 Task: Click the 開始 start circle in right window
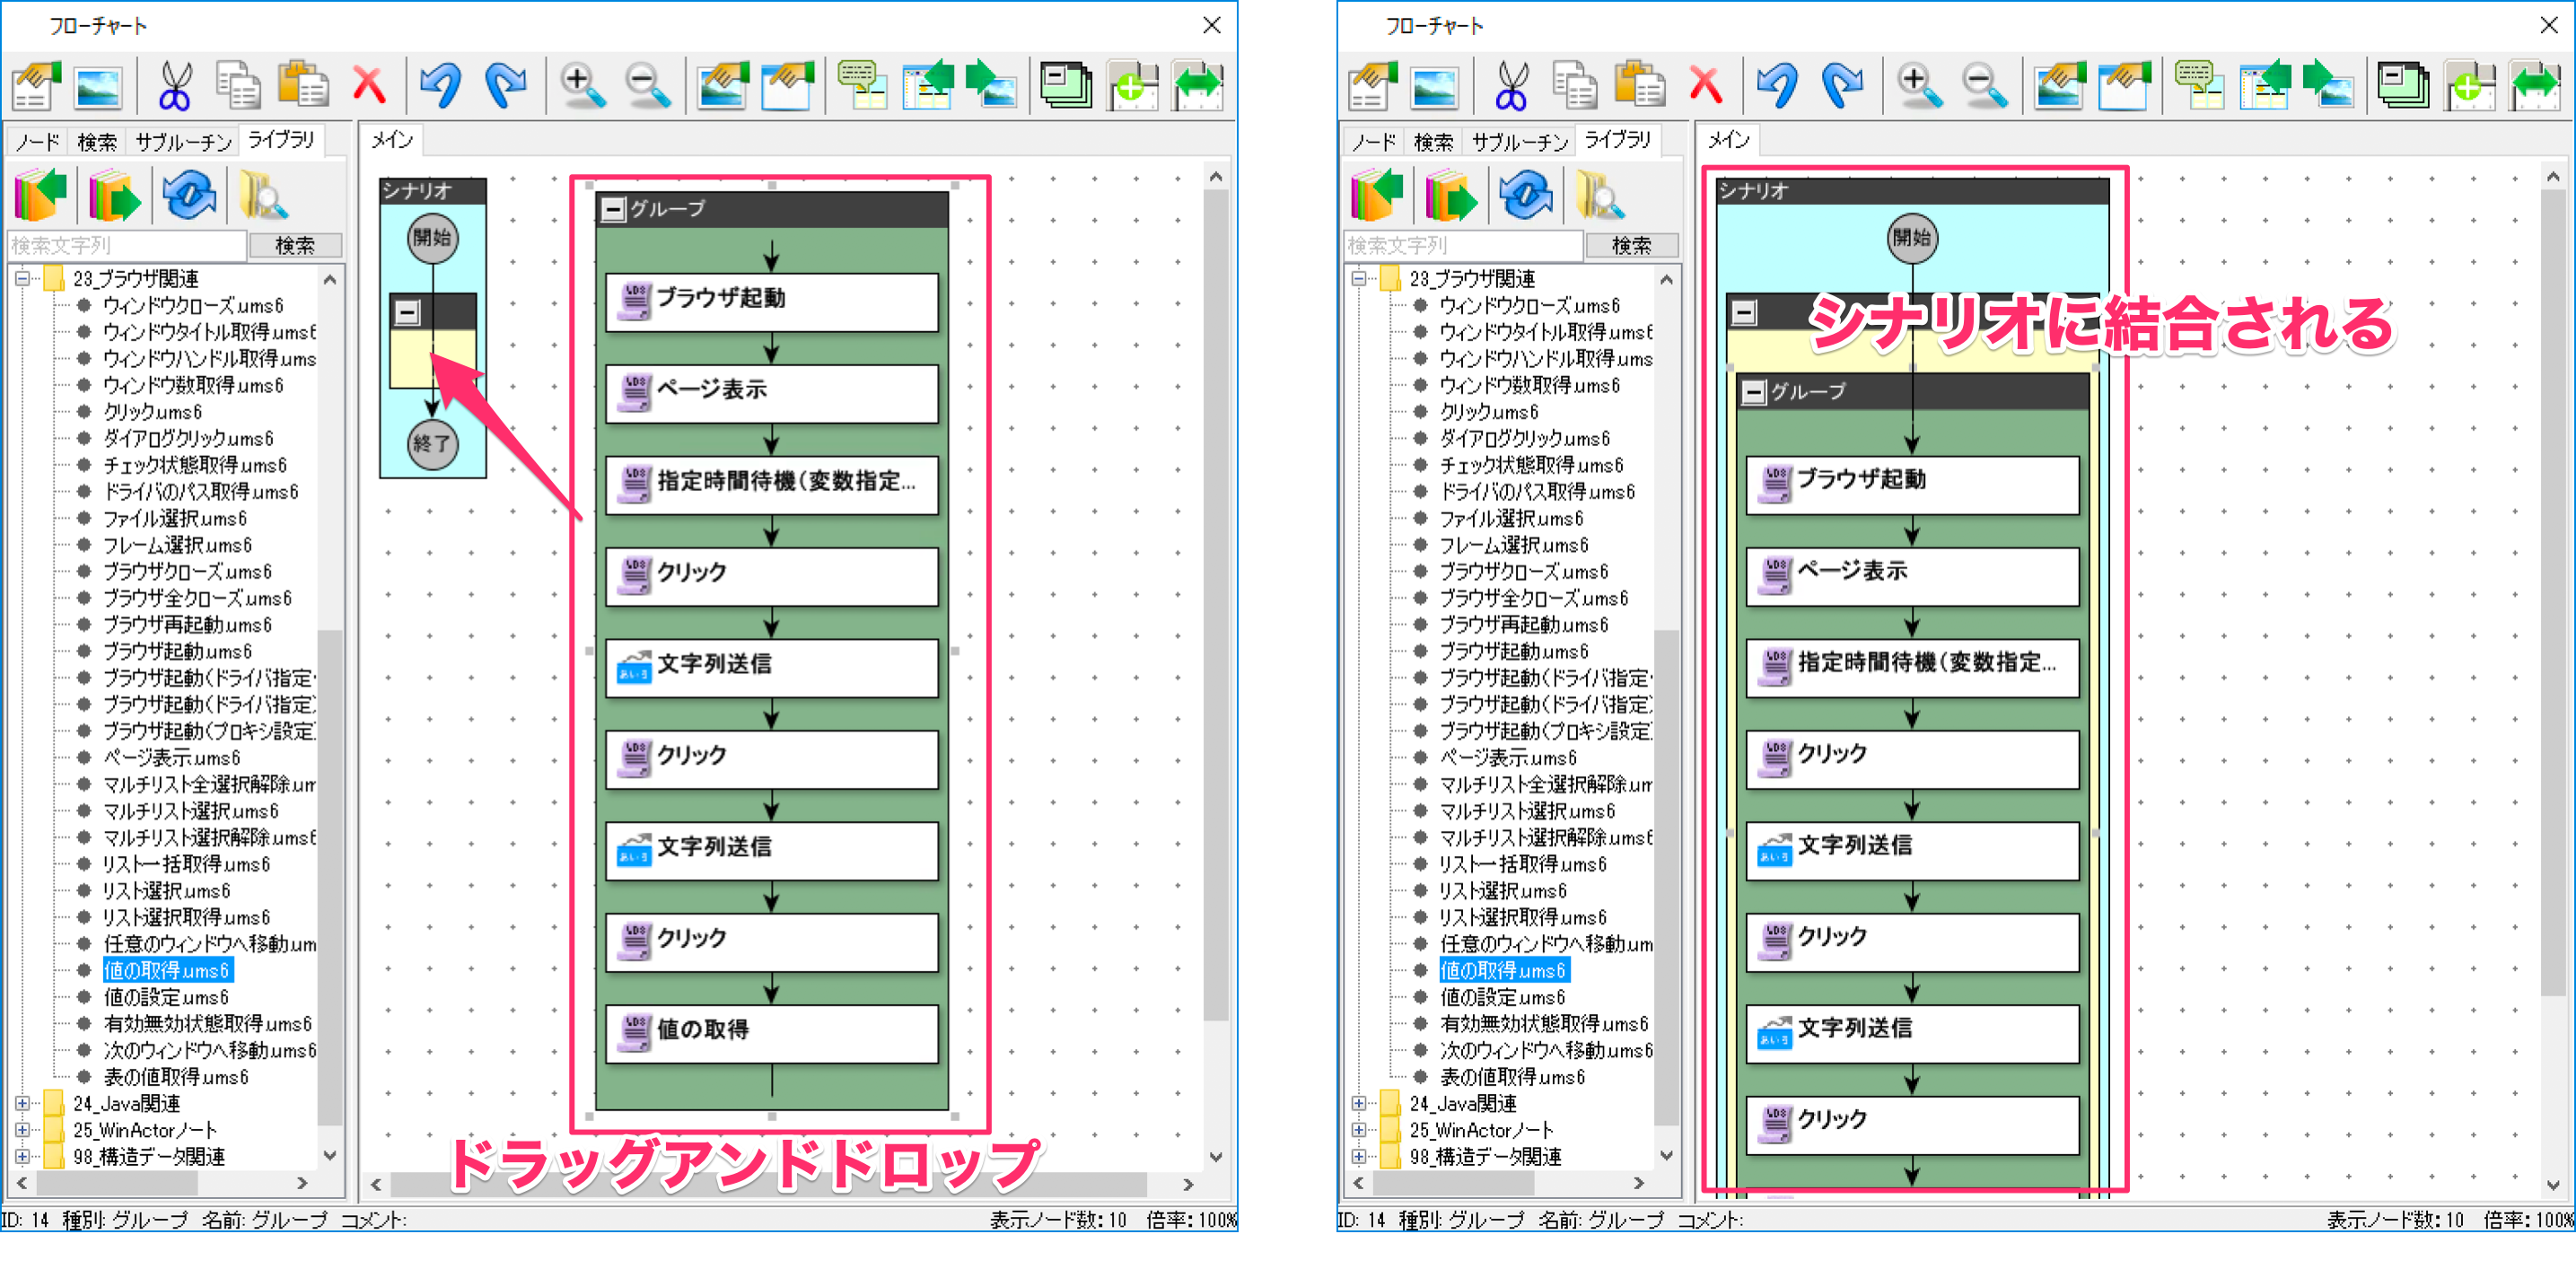1912,238
